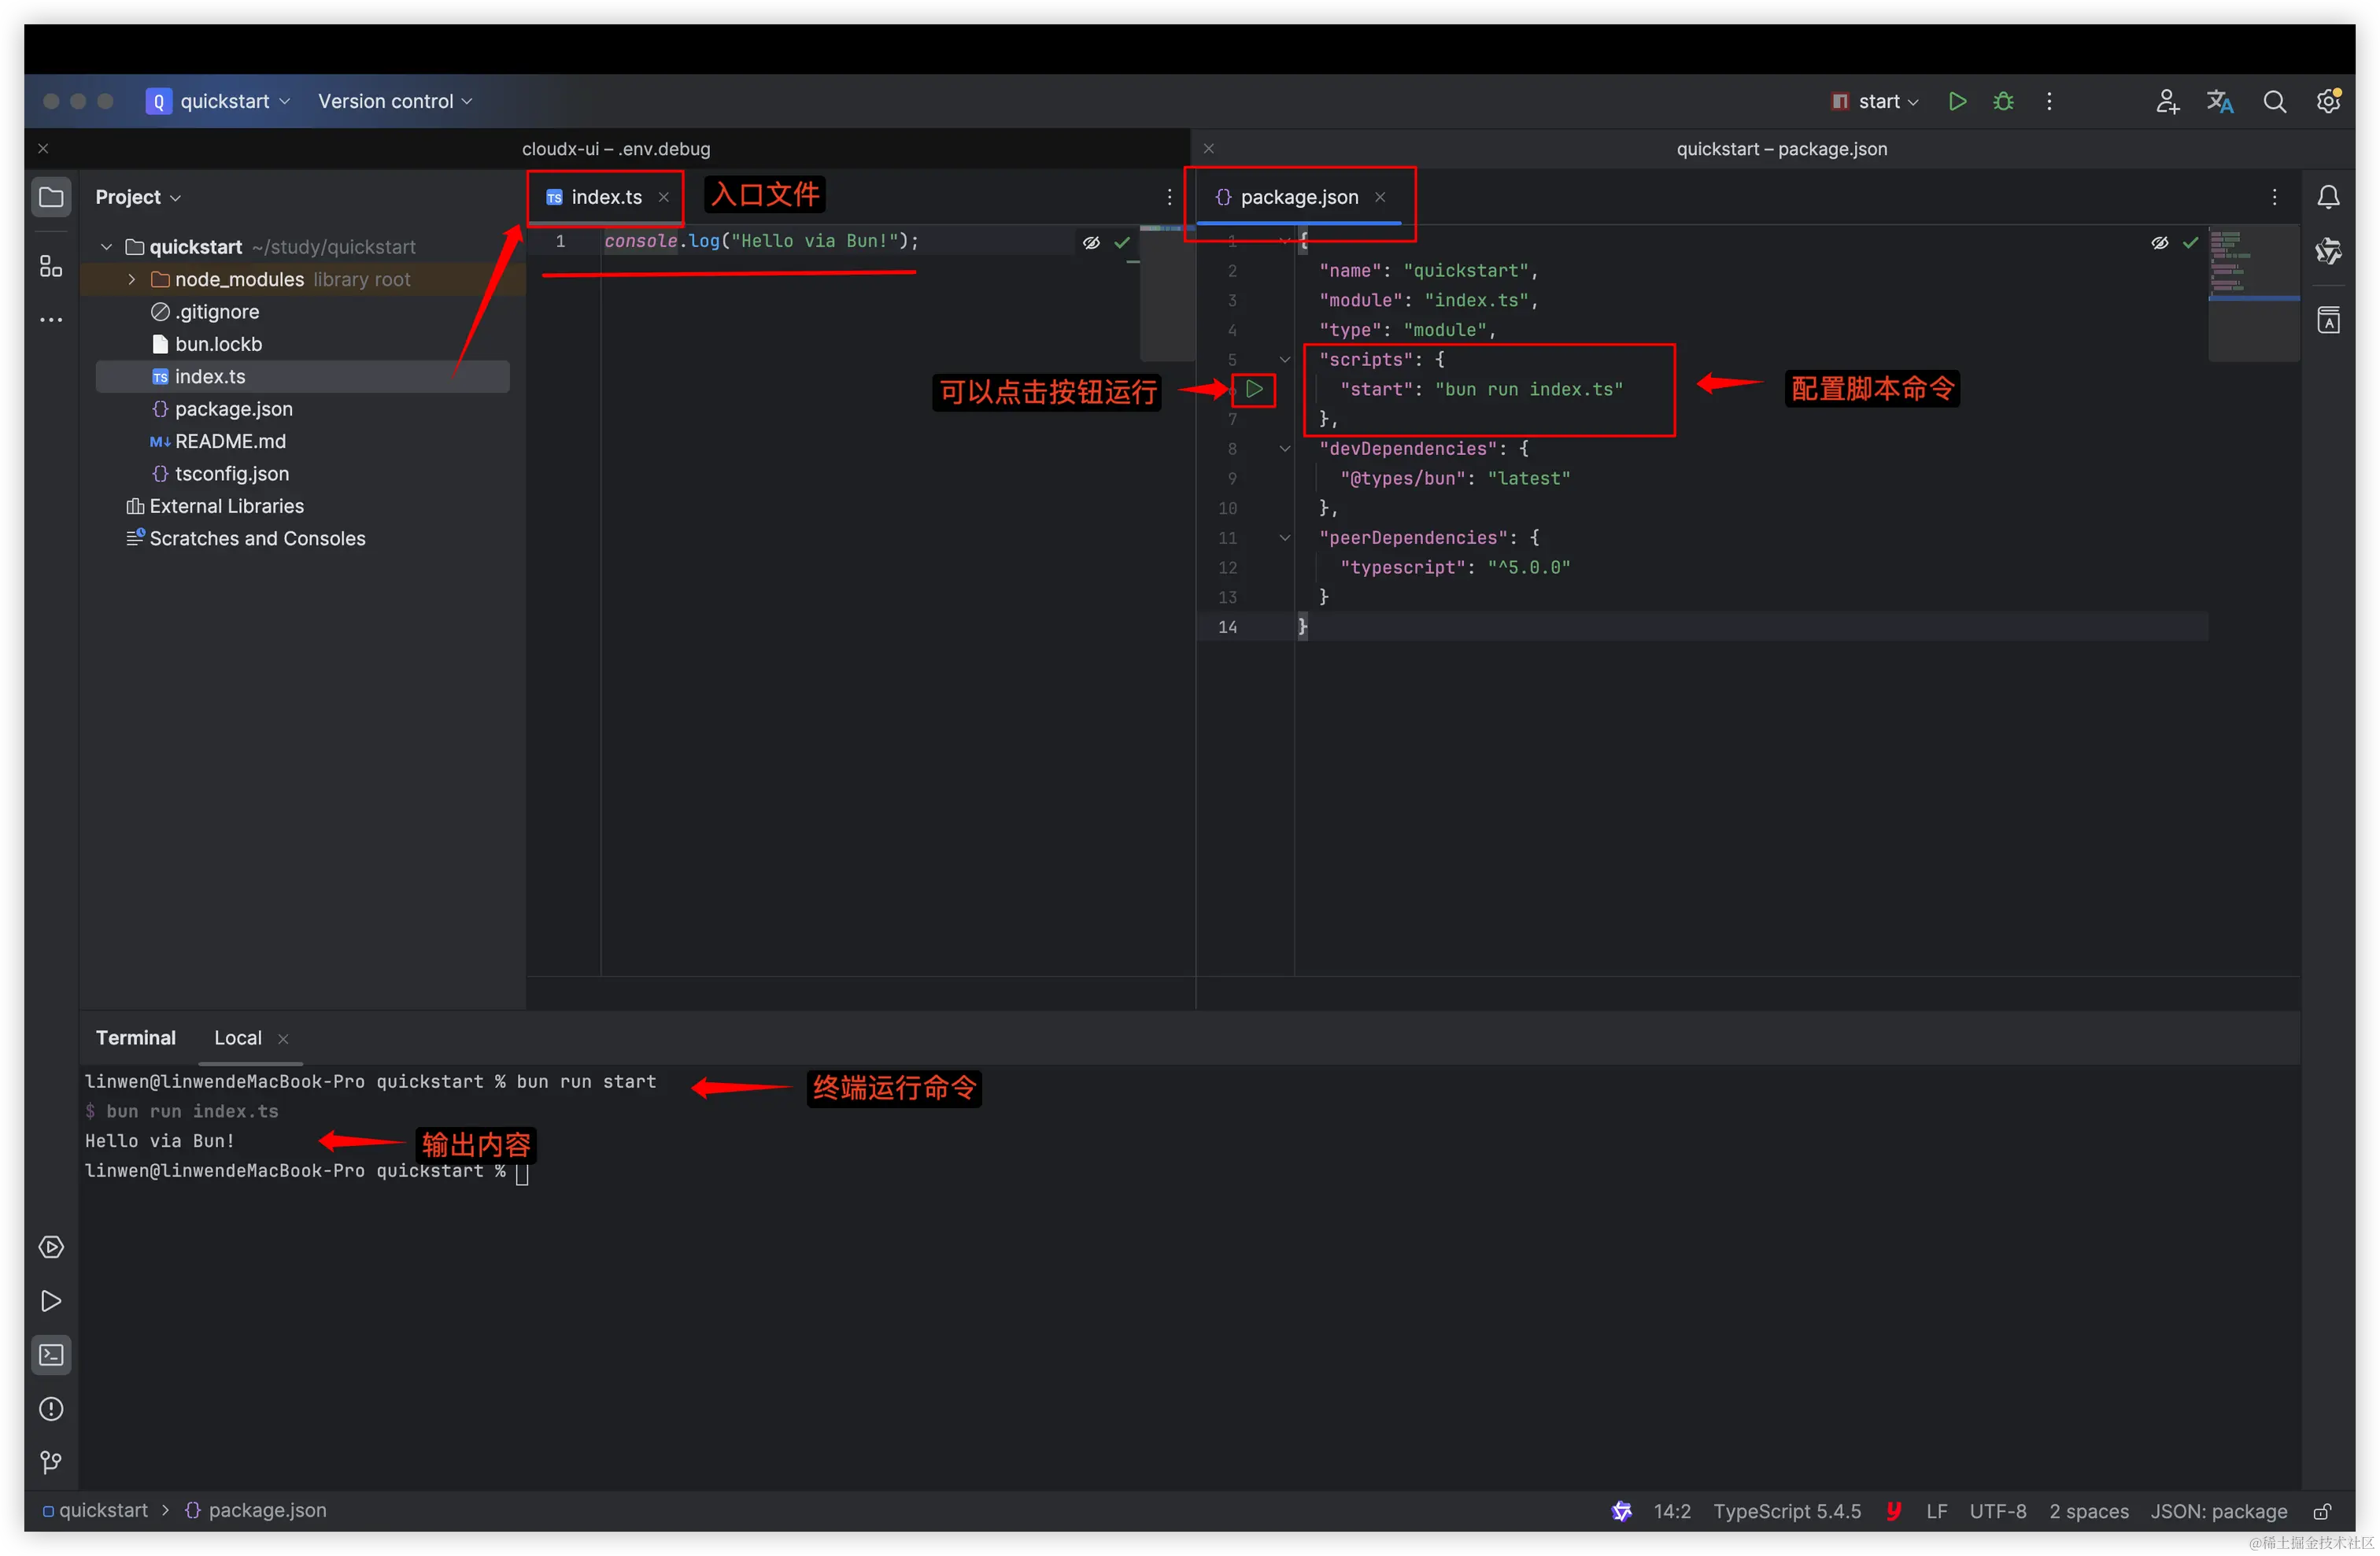Open the Project view dropdown
The width and height of the screenshot is (2380, 1556).
(138, 197)
